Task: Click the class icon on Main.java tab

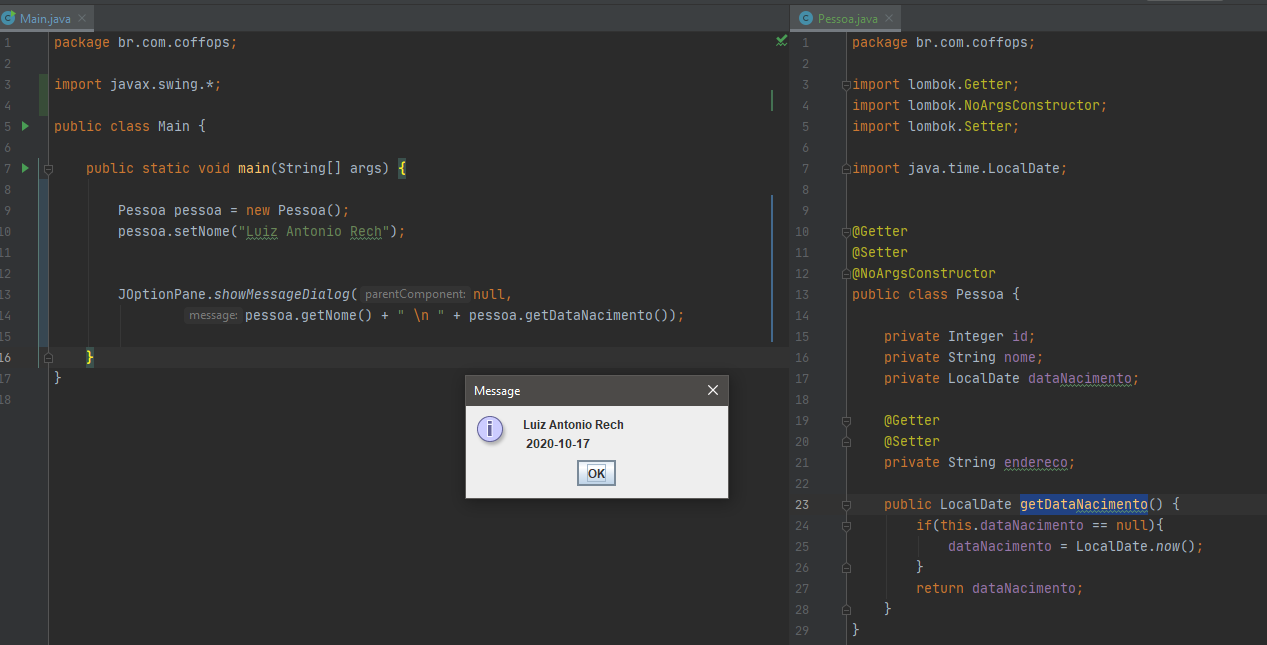Action: (9, 17)
